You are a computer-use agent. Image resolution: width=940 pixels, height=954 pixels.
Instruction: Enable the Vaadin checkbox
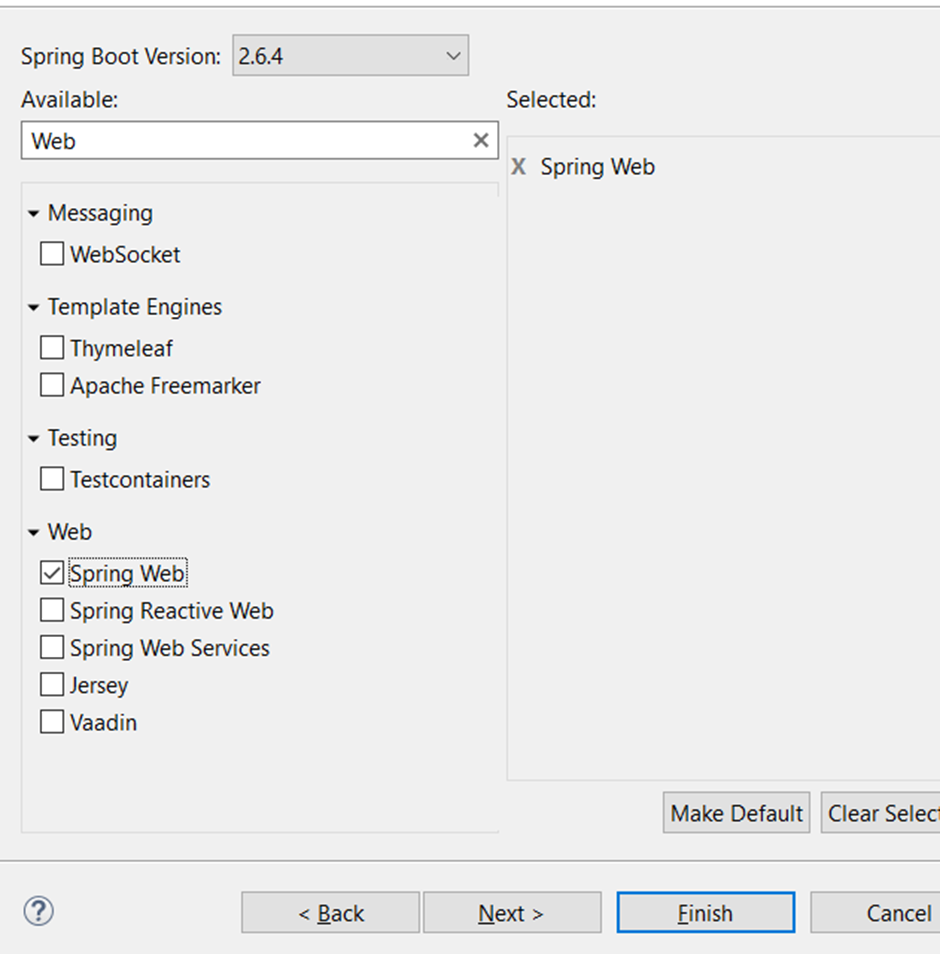[52, 722]
